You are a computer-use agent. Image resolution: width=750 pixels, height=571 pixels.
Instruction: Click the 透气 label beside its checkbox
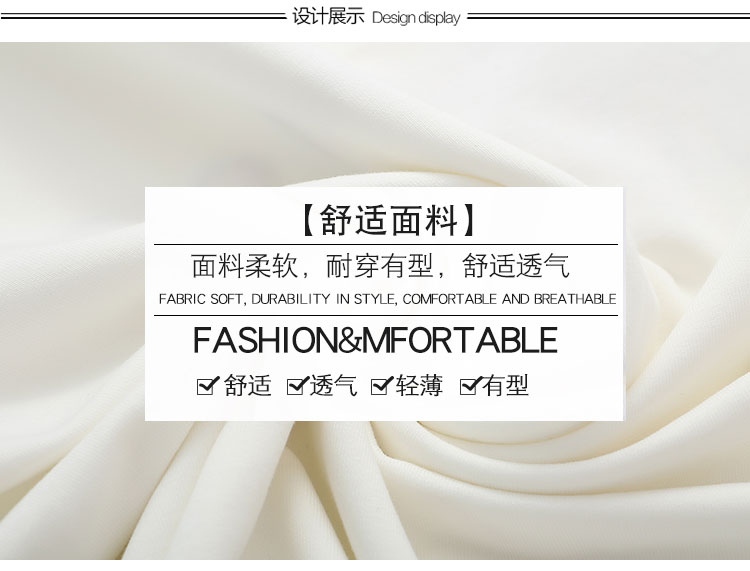[x=333, y=385]
